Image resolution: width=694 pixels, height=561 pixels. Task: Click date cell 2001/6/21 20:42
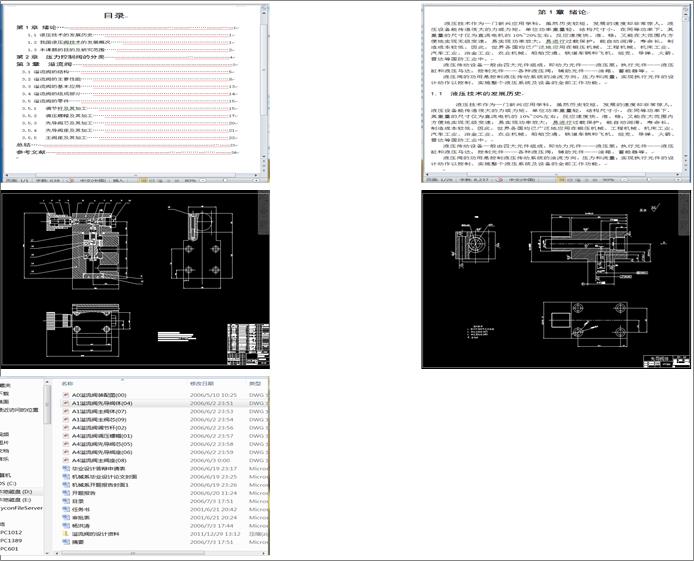[213, 509]
